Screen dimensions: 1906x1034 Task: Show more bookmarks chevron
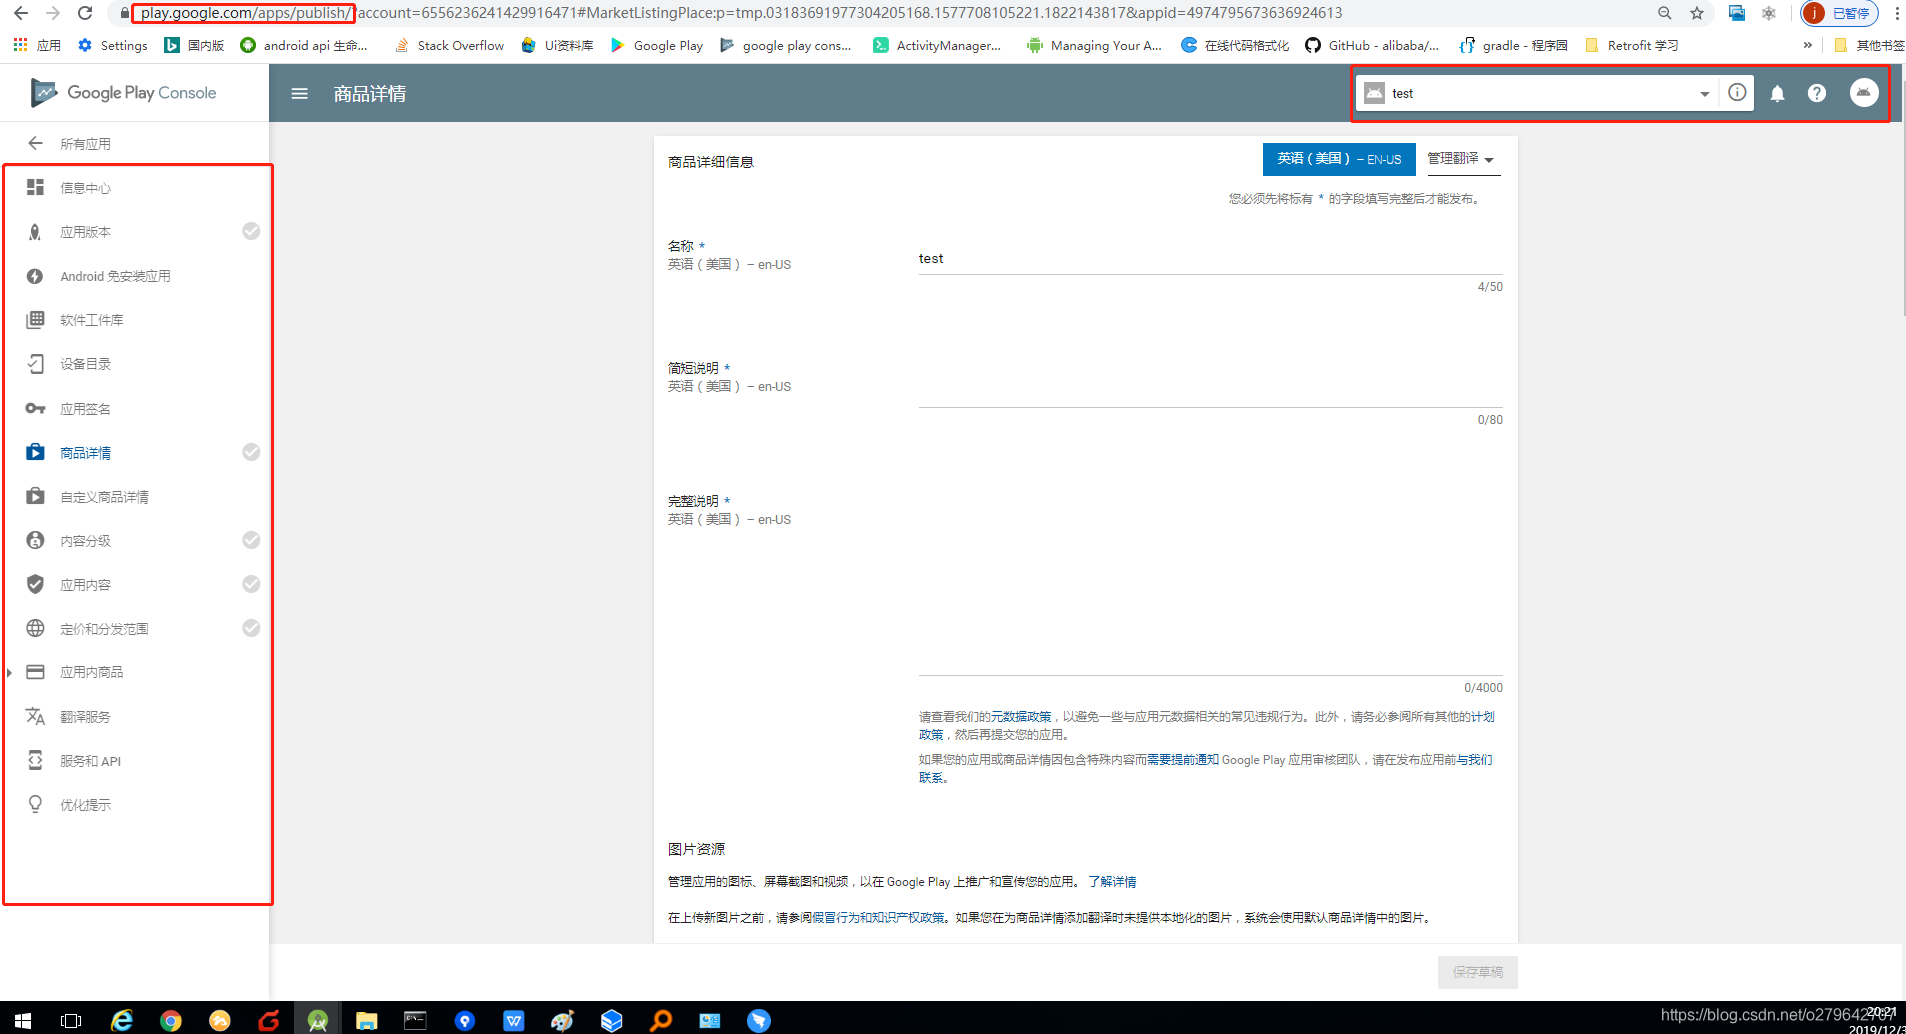(x=1807, y=45)
